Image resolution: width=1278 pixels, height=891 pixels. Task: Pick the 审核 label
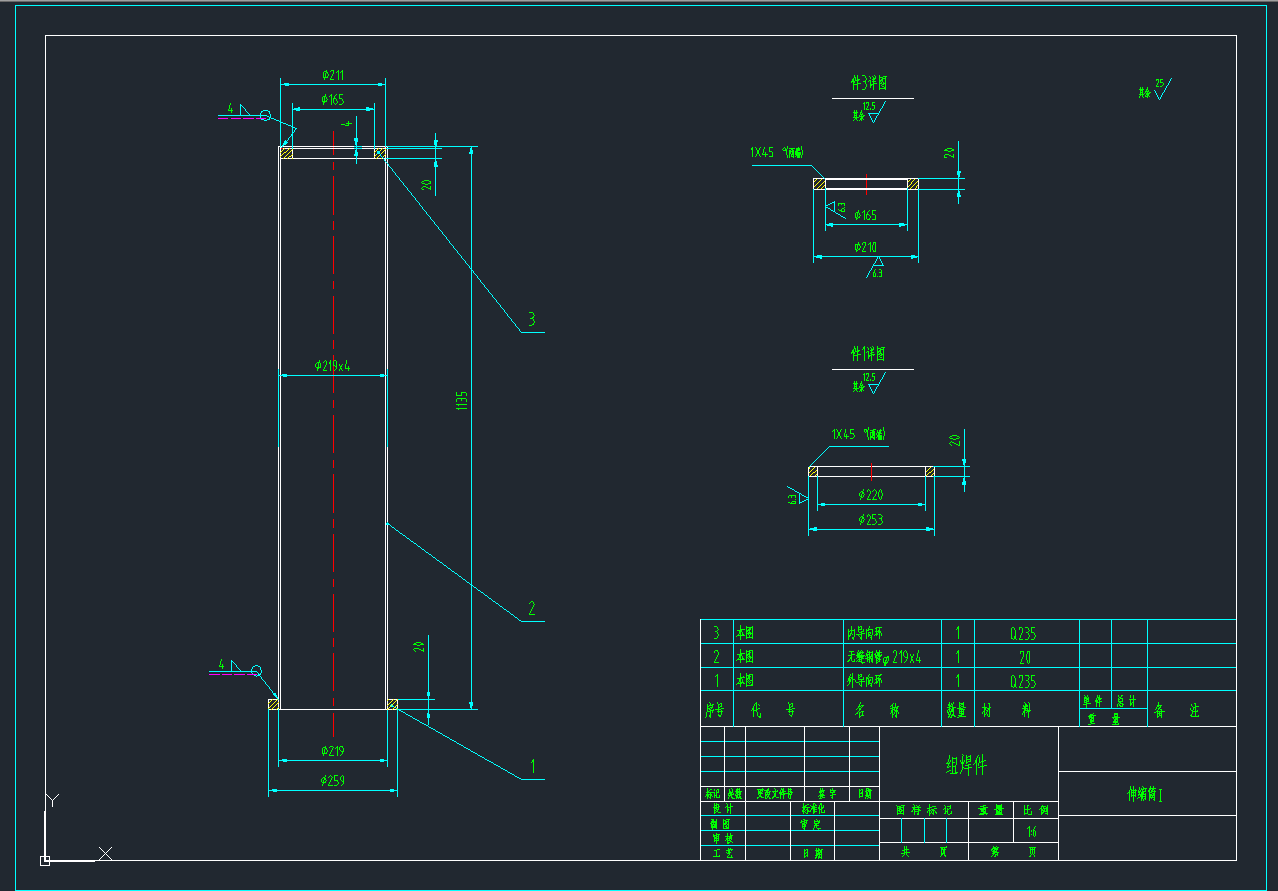722,839
